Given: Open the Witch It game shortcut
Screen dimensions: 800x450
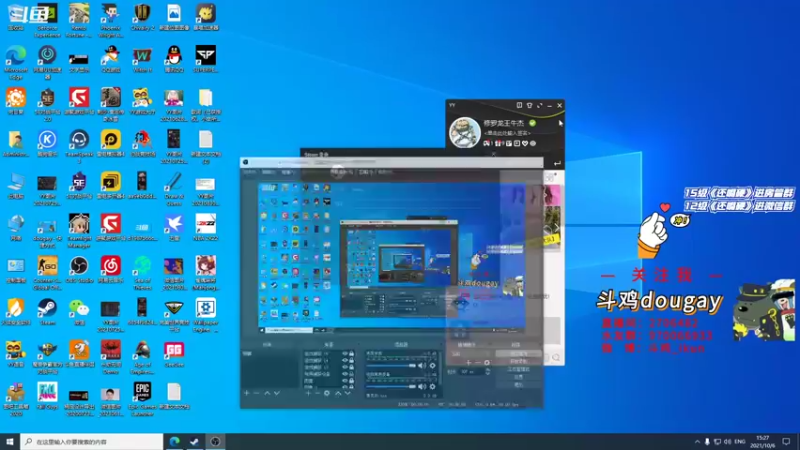Looking at the screenshot, I should 142,59.
